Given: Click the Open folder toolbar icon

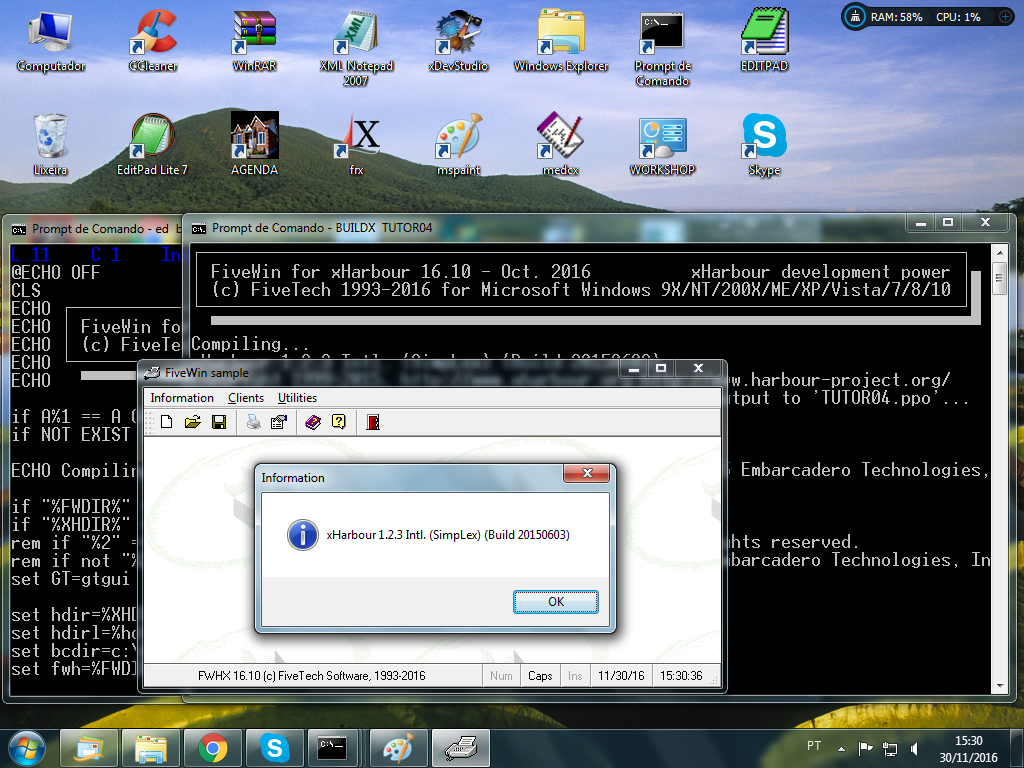Looking at the screenshot, I should coord(192,423).
